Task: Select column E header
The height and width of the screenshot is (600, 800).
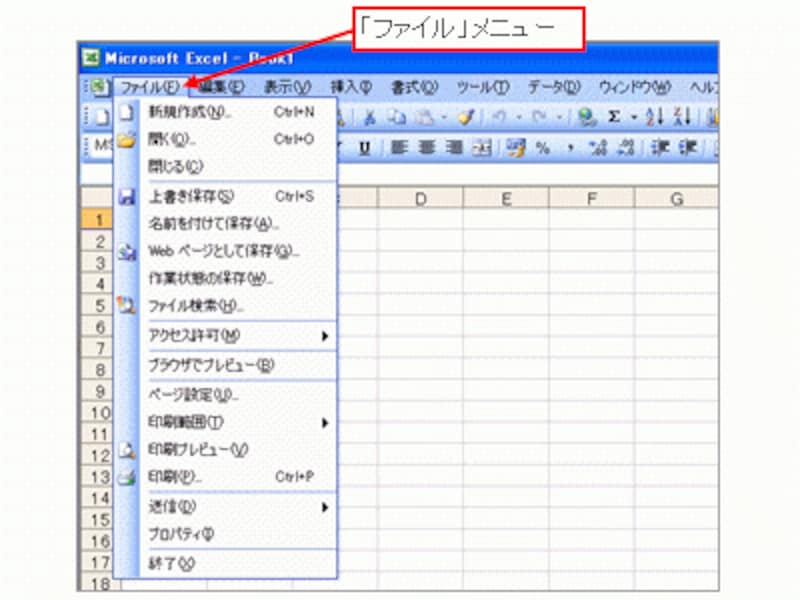Action: pos(506,198)
